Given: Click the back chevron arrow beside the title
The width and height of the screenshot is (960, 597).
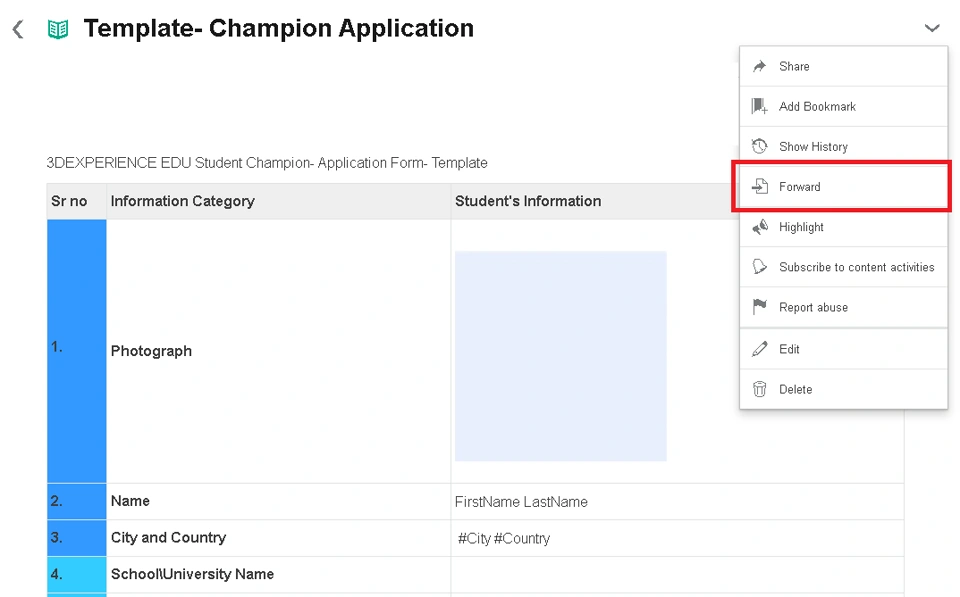Looking at the screenshot, I should (18, 30).
